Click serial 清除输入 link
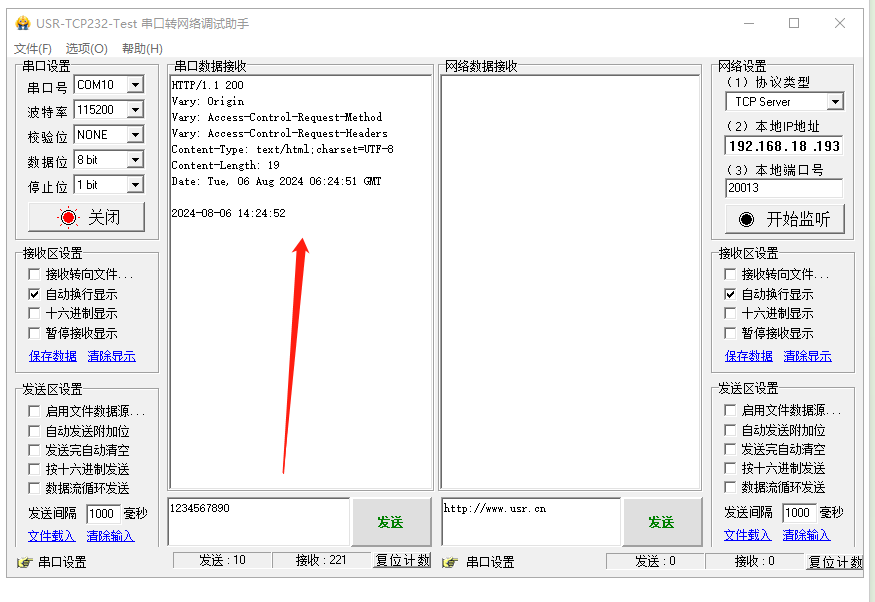875x602 pixels. [110, 536]
